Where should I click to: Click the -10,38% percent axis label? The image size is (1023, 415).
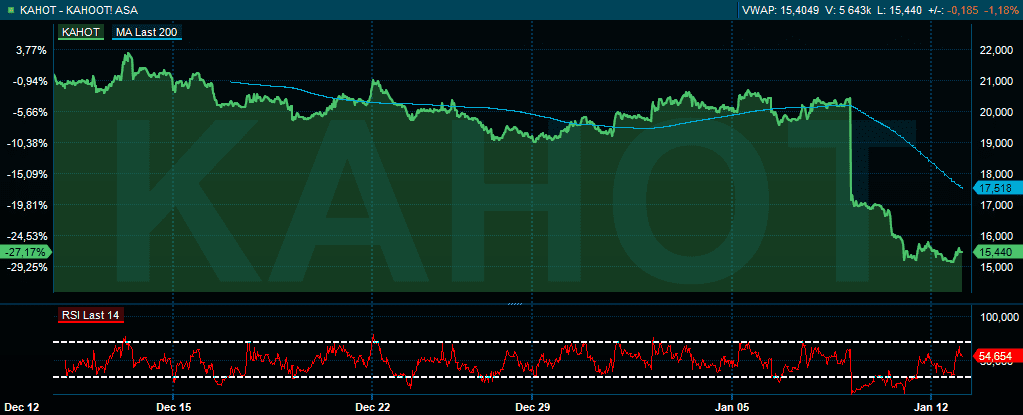click(x=25, y=143)
